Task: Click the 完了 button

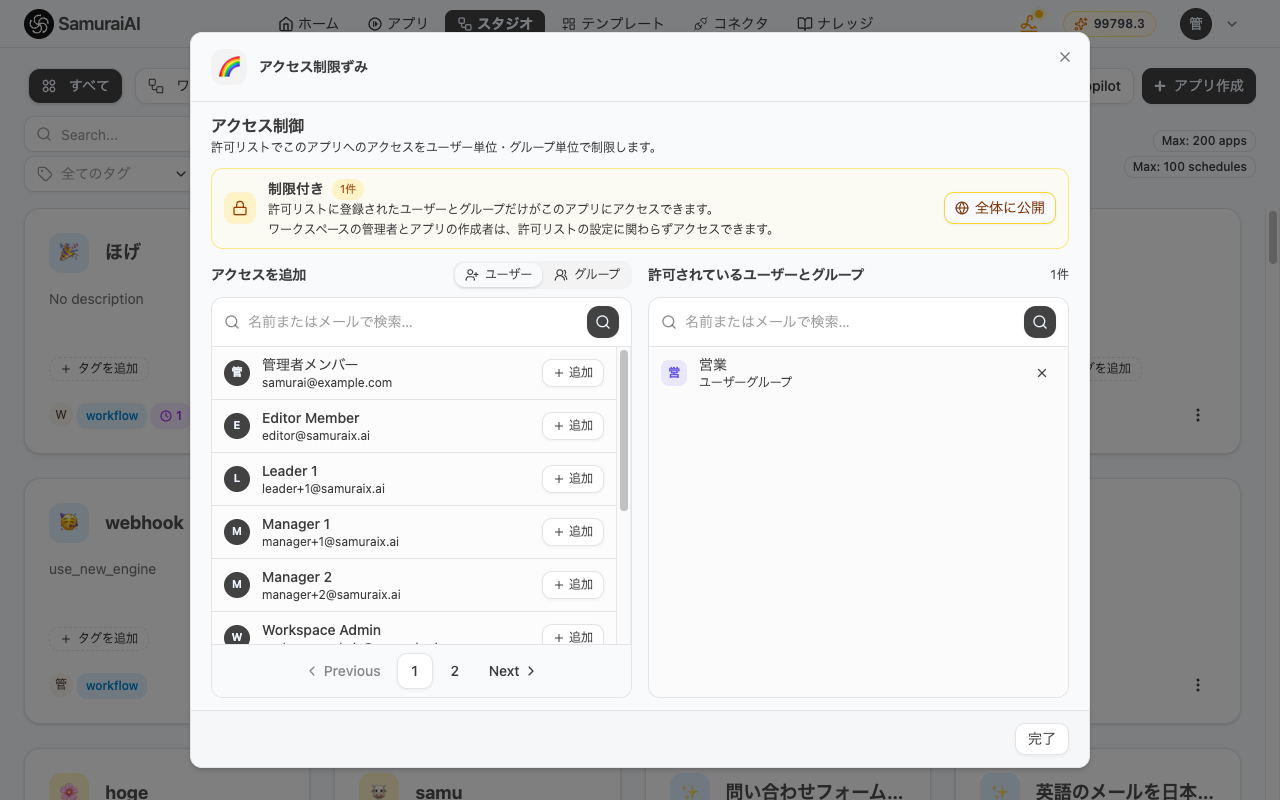Action: coord(1041,739)
